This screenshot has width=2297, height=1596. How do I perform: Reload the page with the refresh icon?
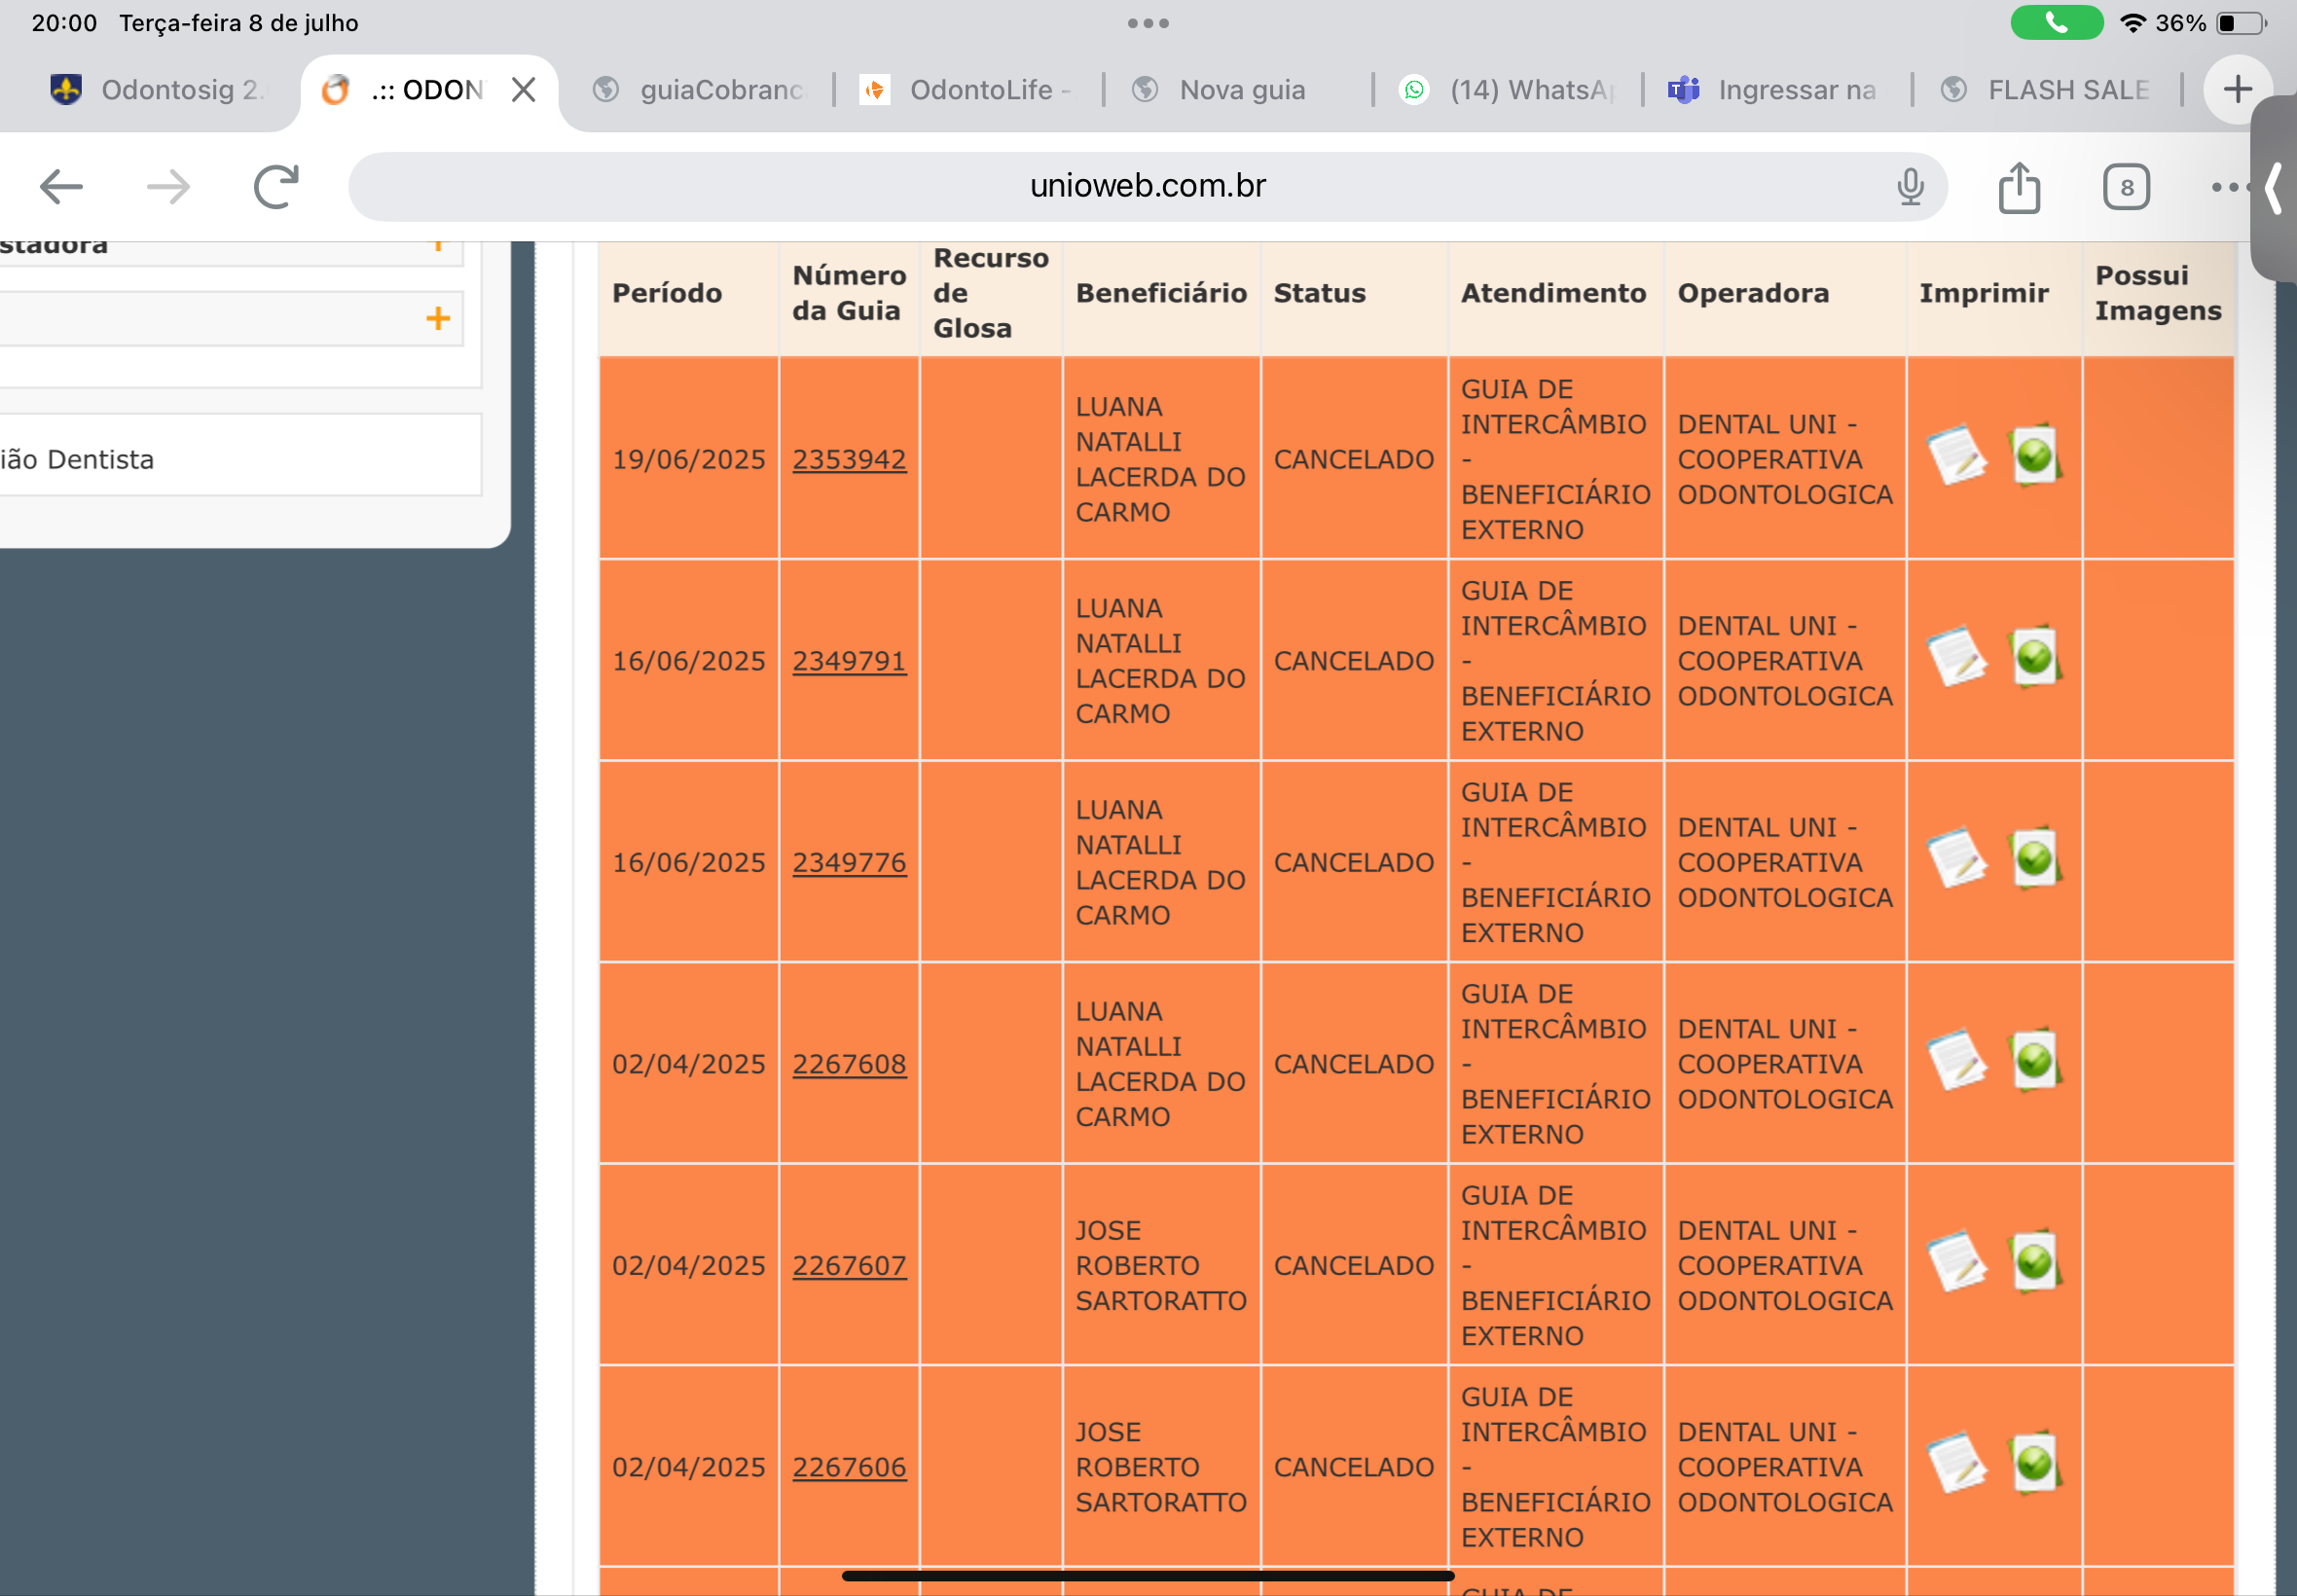click(276, 187)
